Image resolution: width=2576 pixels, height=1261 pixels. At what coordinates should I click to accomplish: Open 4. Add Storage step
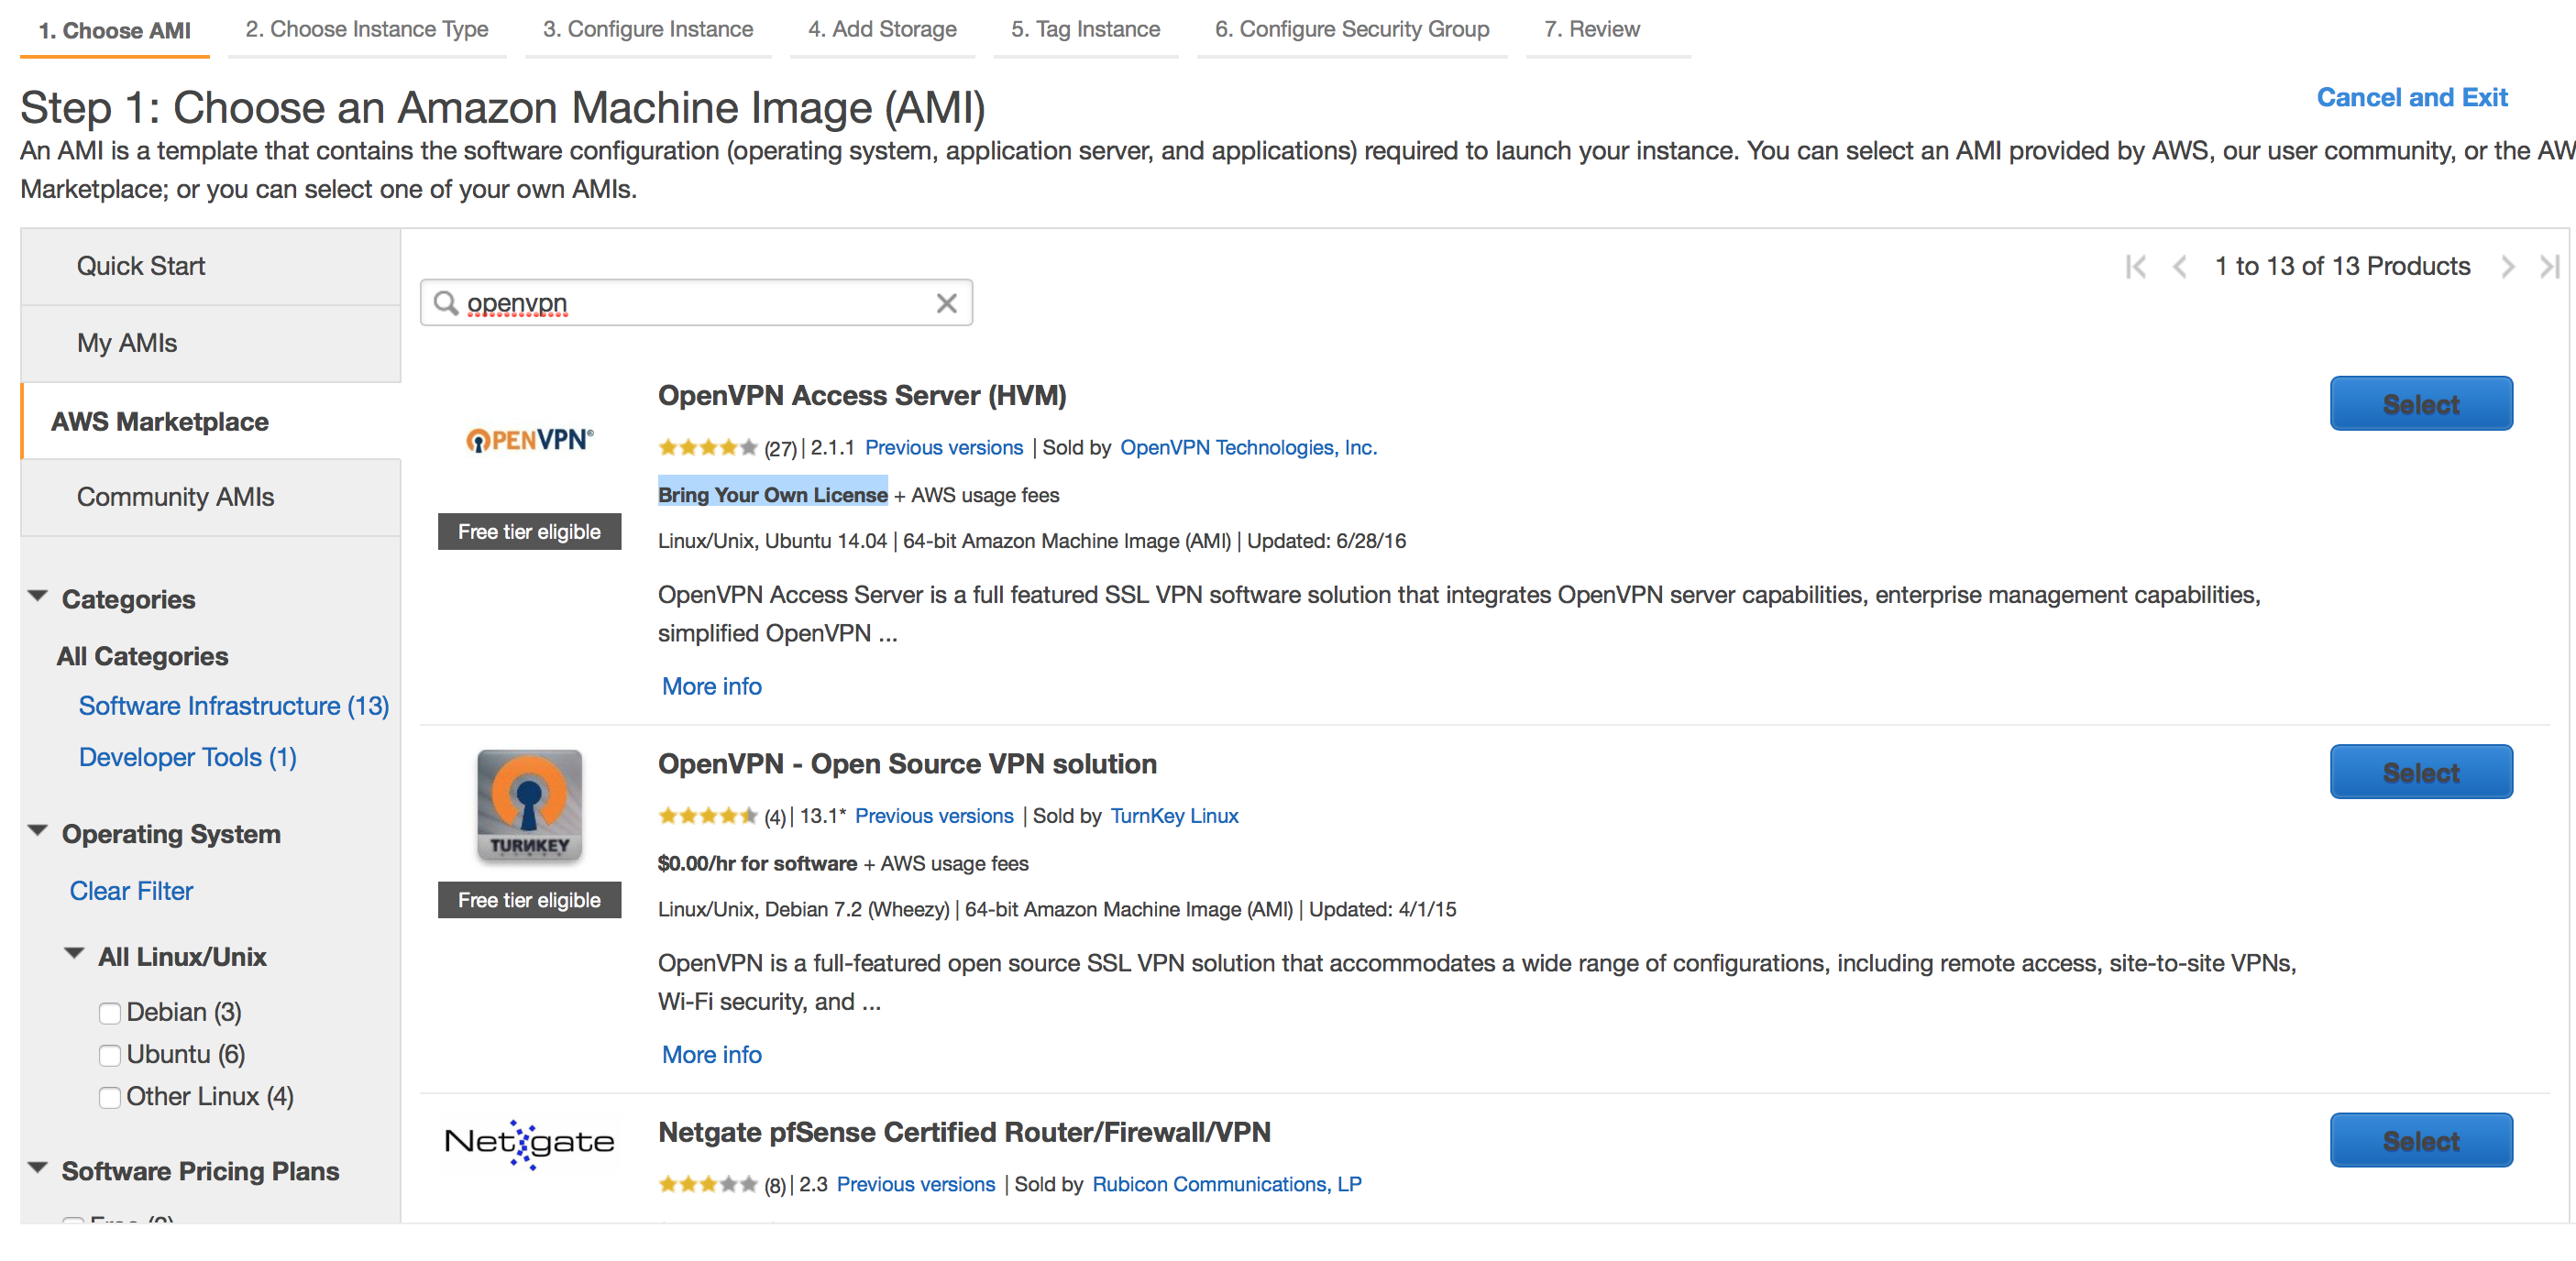click(882, 30)
